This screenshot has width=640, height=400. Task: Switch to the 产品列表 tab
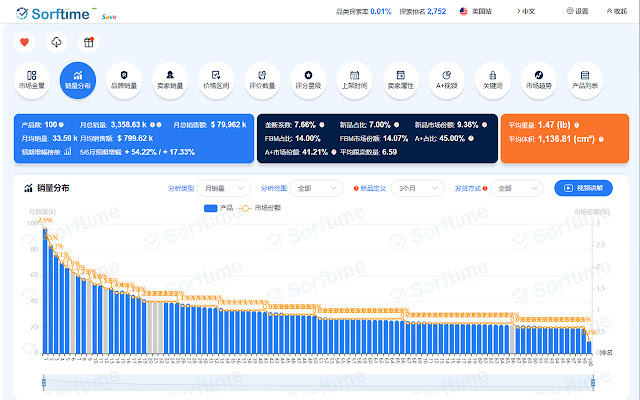(585, 76)
